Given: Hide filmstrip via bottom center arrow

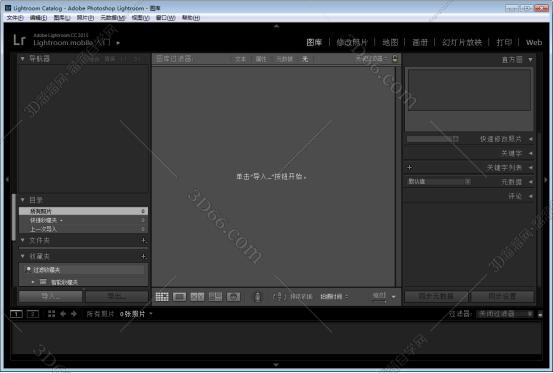Looking at the screenshot, I should click(x=276, y=365).
